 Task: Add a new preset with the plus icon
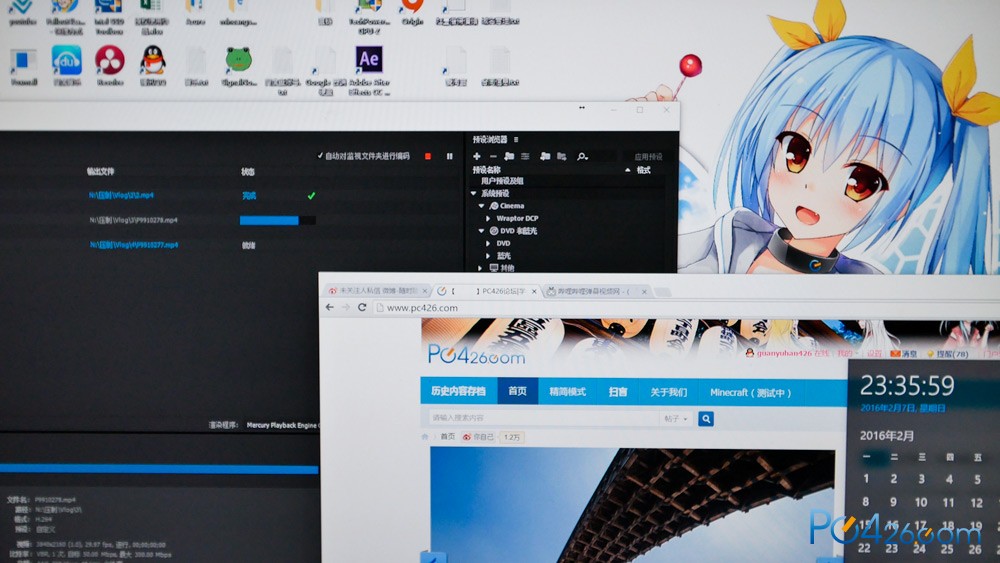[x=476, y=156]
